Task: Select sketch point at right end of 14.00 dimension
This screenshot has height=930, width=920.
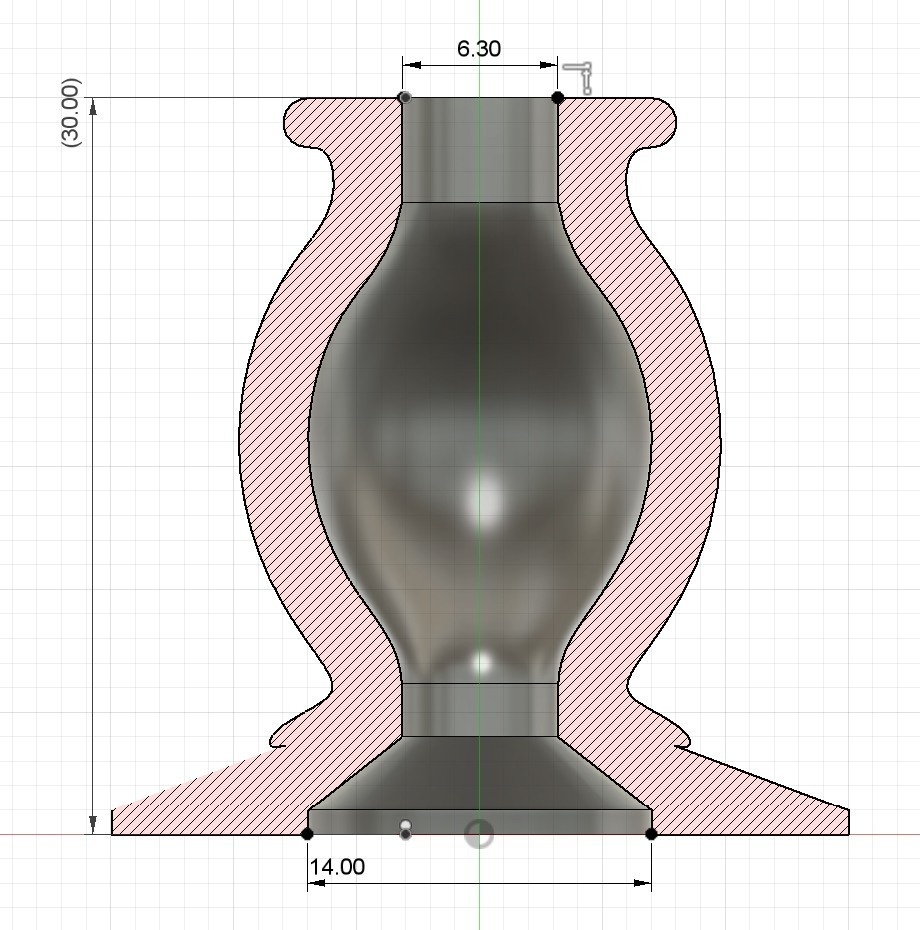Action: pyautogui.click(x=651, y=834)
